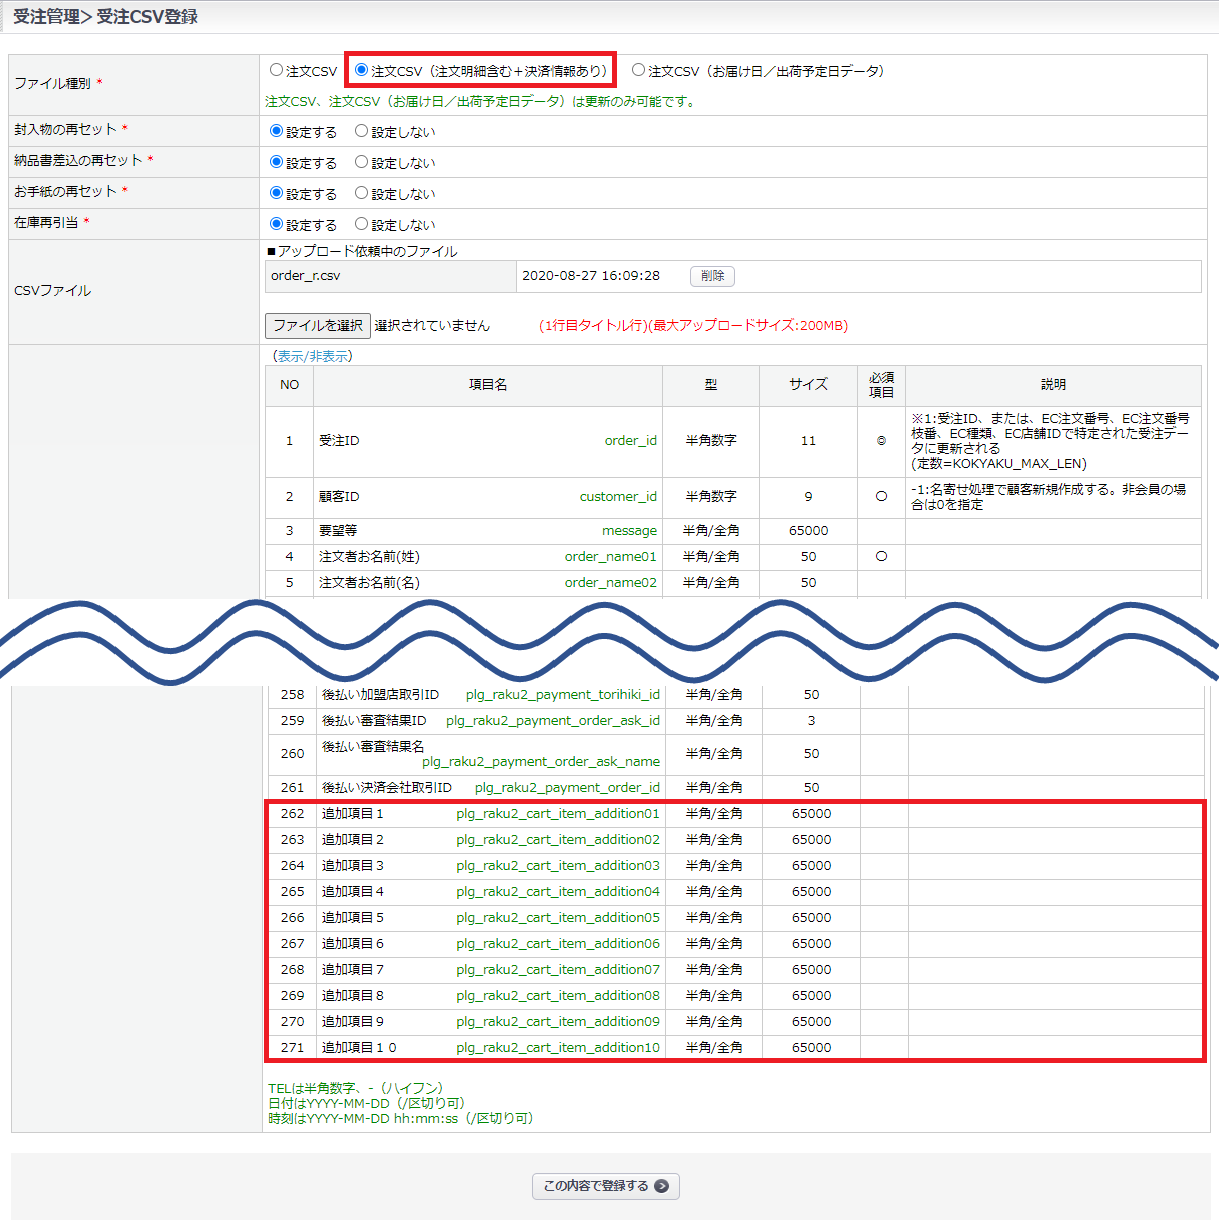The width and height of the screenshot is (1219, 1227).
Task: Pick 設定しない for お手紙の再セット
Action: tap(362, 193)
